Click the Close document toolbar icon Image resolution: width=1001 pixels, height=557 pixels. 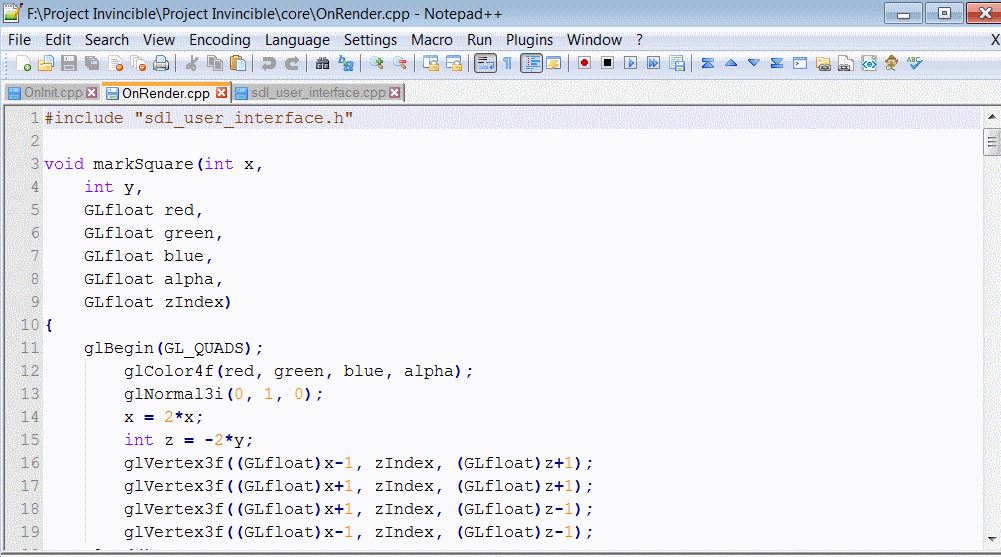click(x=116, y=63)
